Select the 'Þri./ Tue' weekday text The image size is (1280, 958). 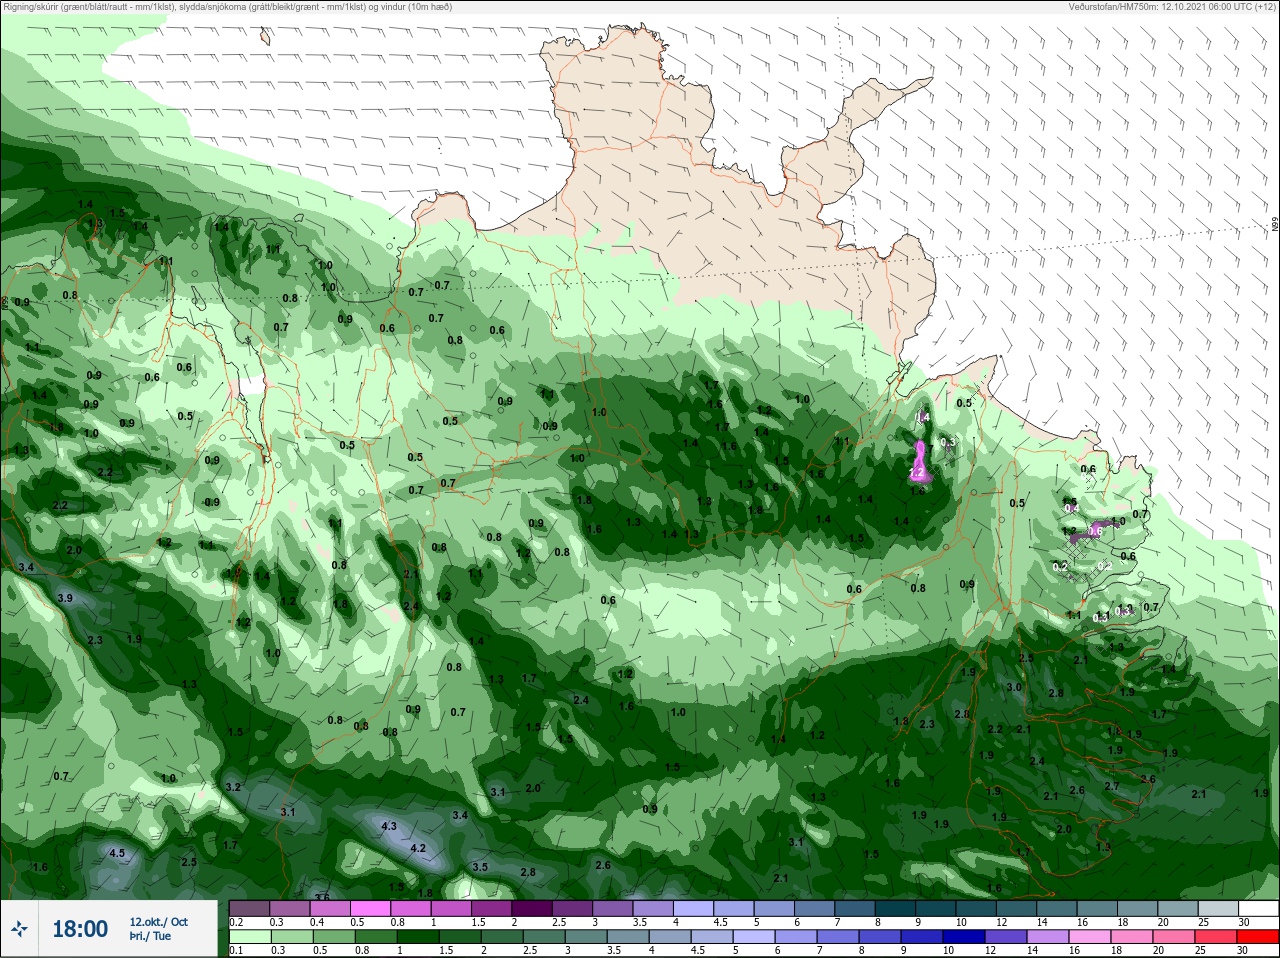click(150, 937)
